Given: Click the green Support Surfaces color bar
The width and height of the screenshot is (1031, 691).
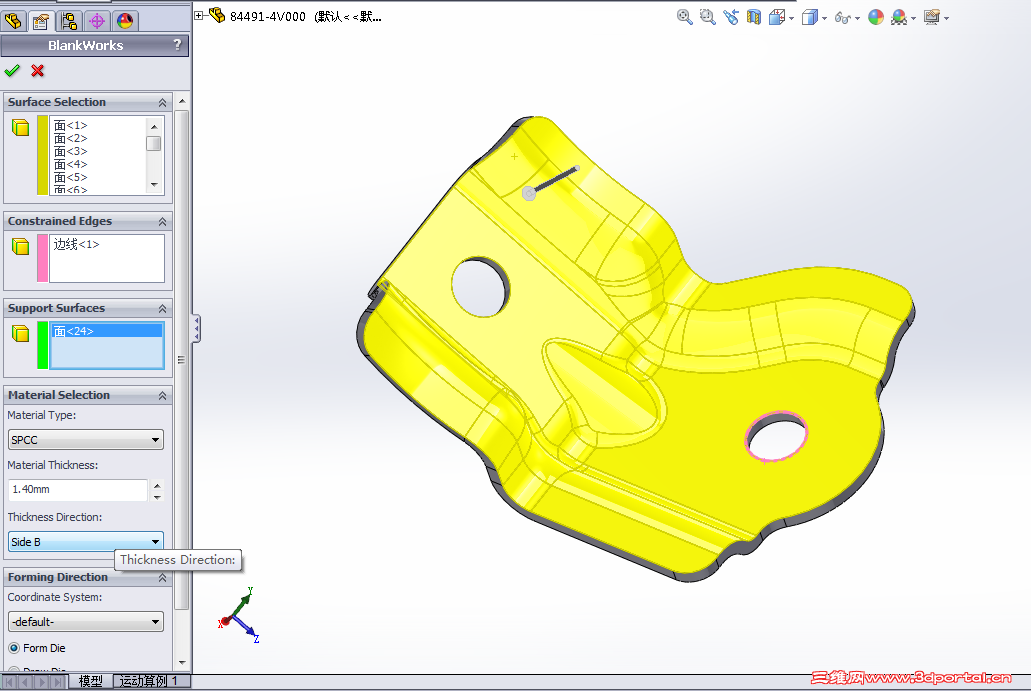Looking at the screenshot, I should (x=43, y=345).
